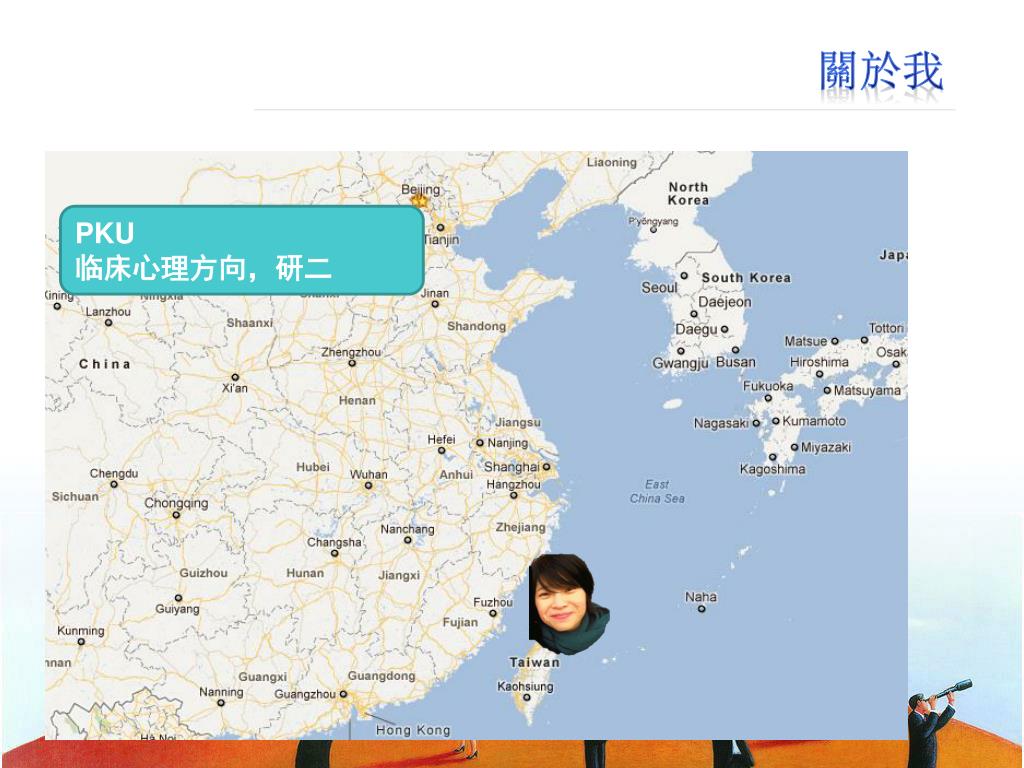
Task: Click the Hangzhou city label
Action: pyautogui.click(x=513, y=485)
